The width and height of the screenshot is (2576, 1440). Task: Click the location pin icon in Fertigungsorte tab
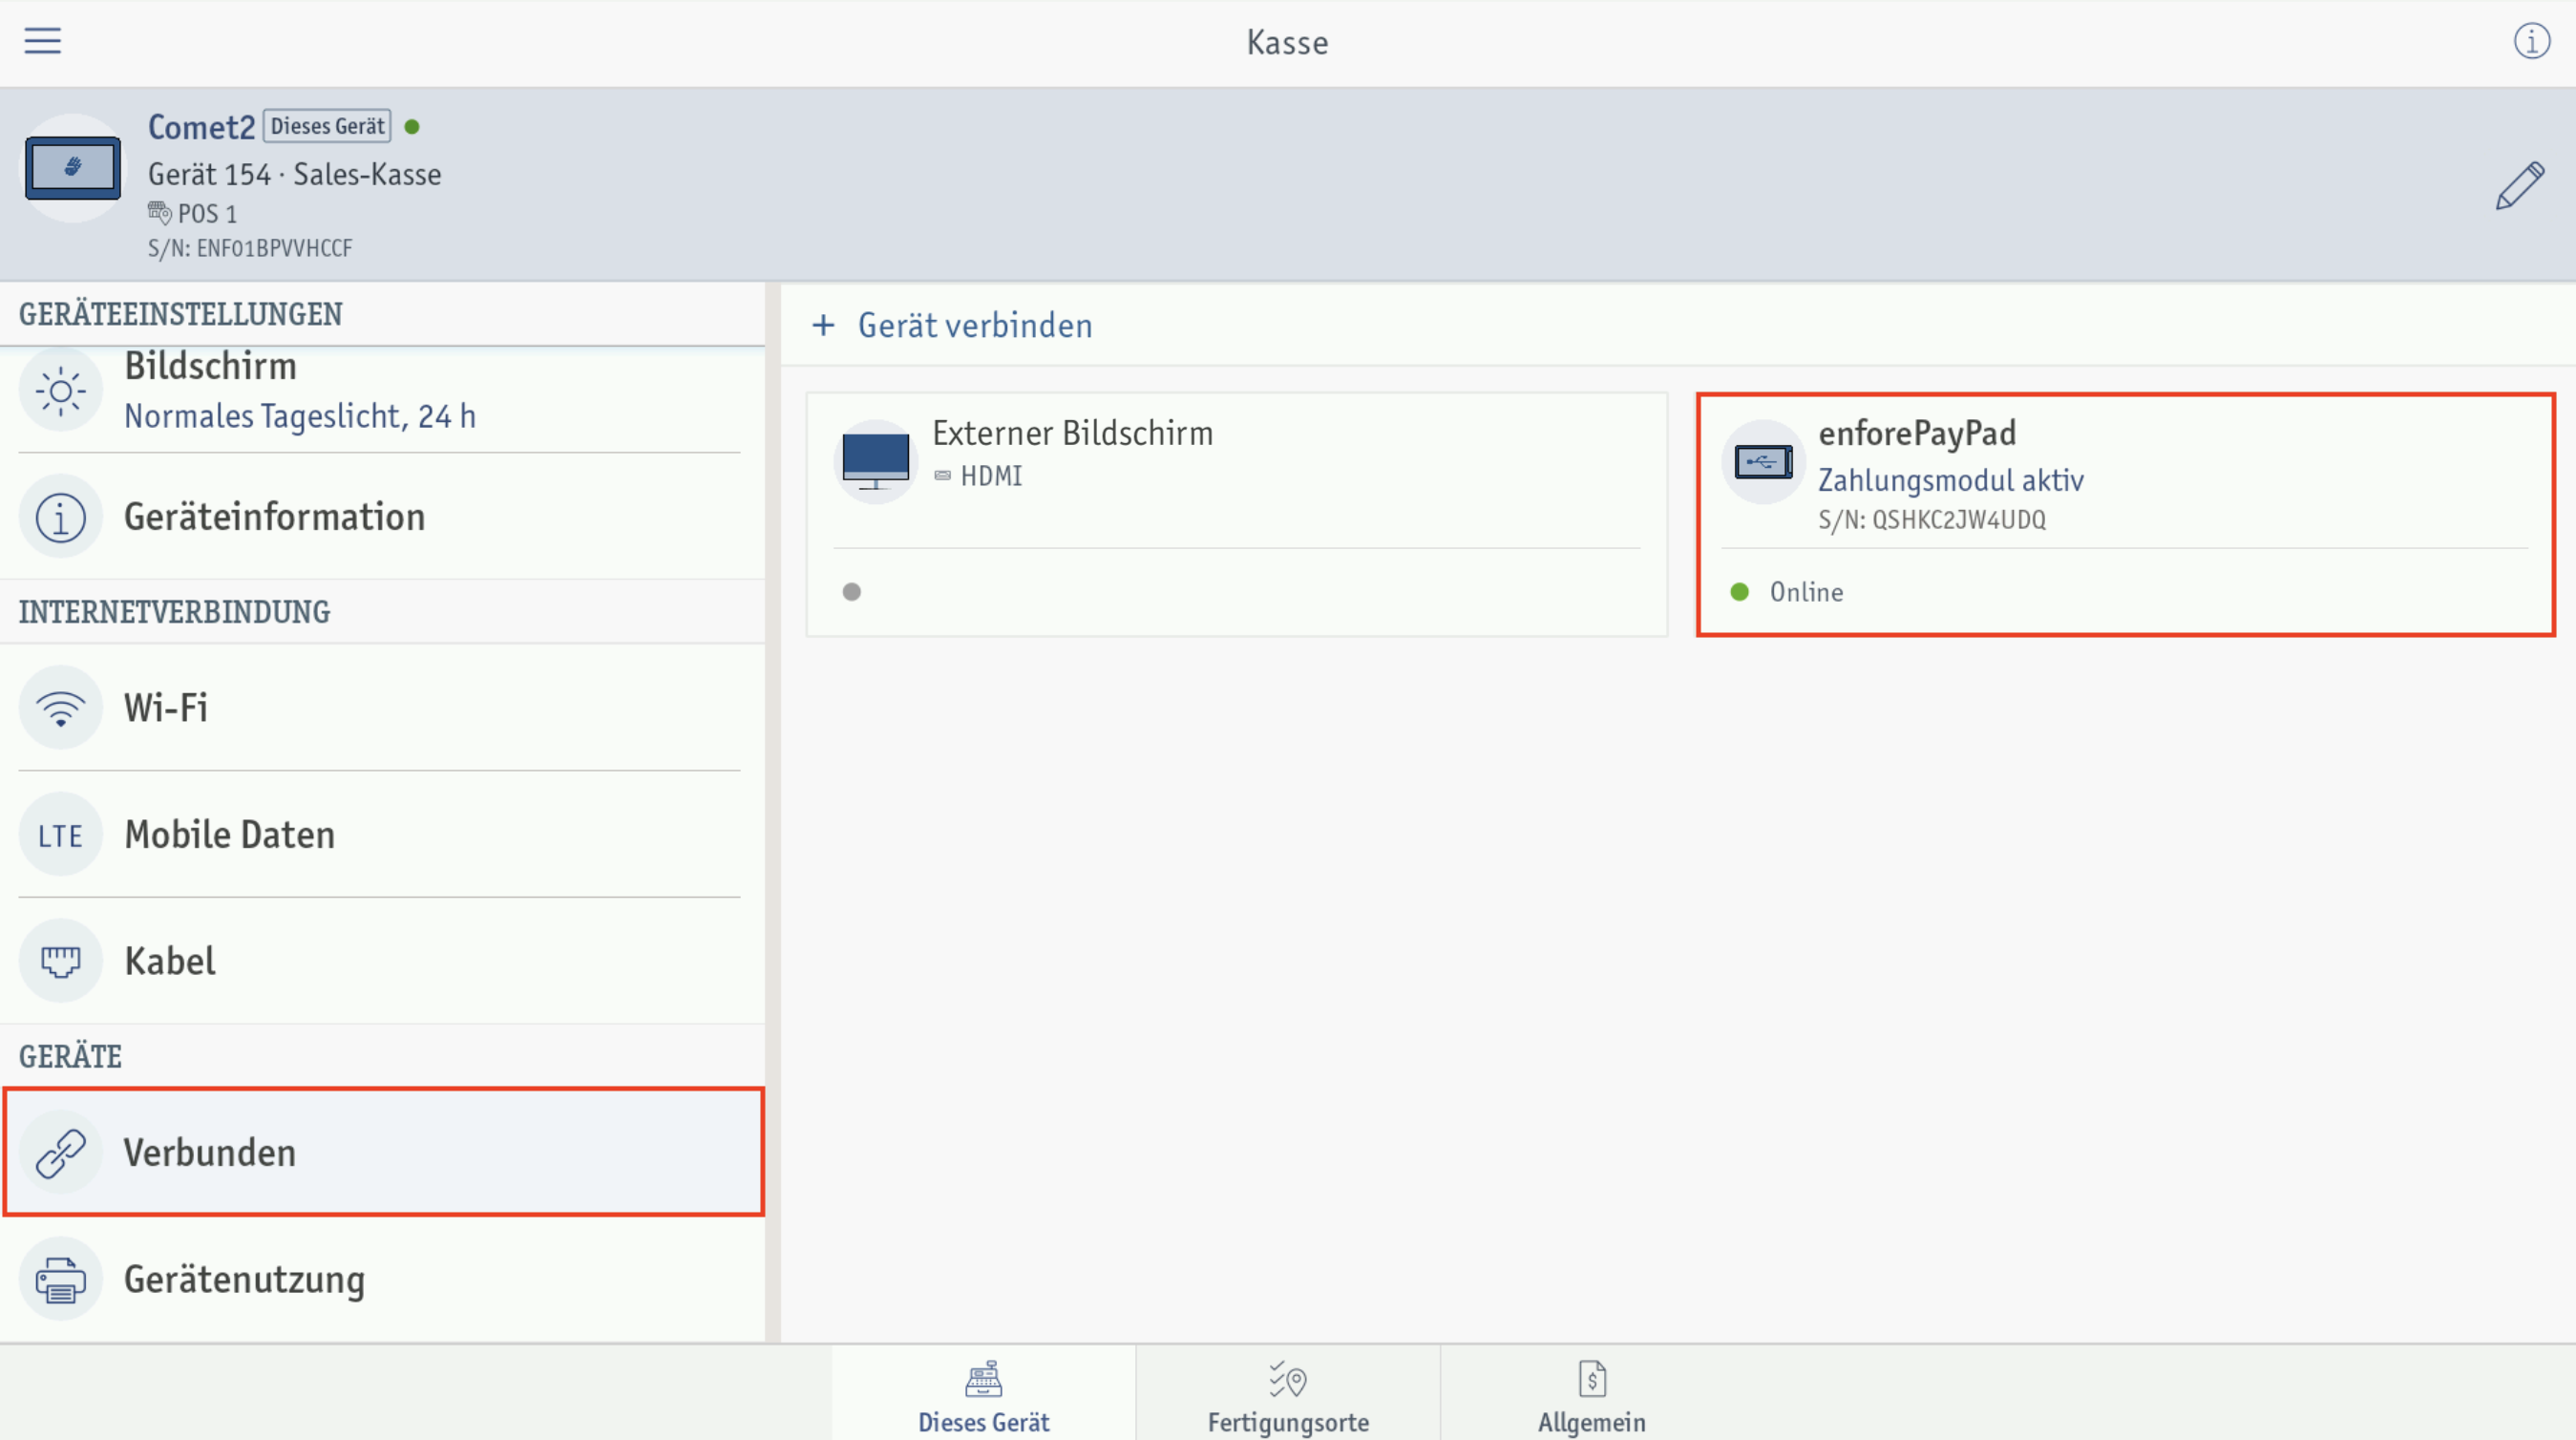click(1288, 1379)
